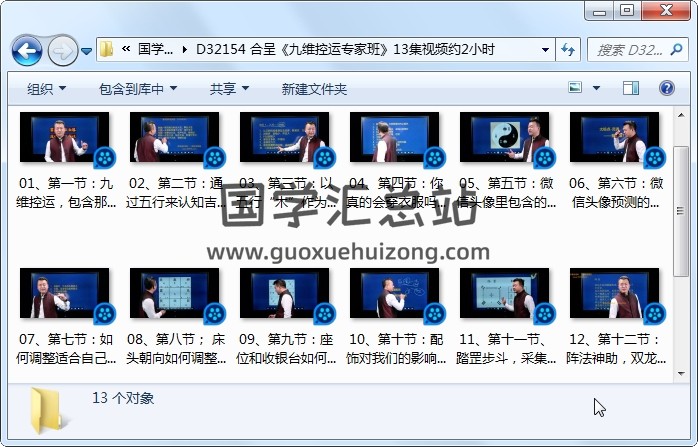Expand the arrow after 国学... breadcrumb
The height and width of the screenshot is (447, 698).
[184, 49]
